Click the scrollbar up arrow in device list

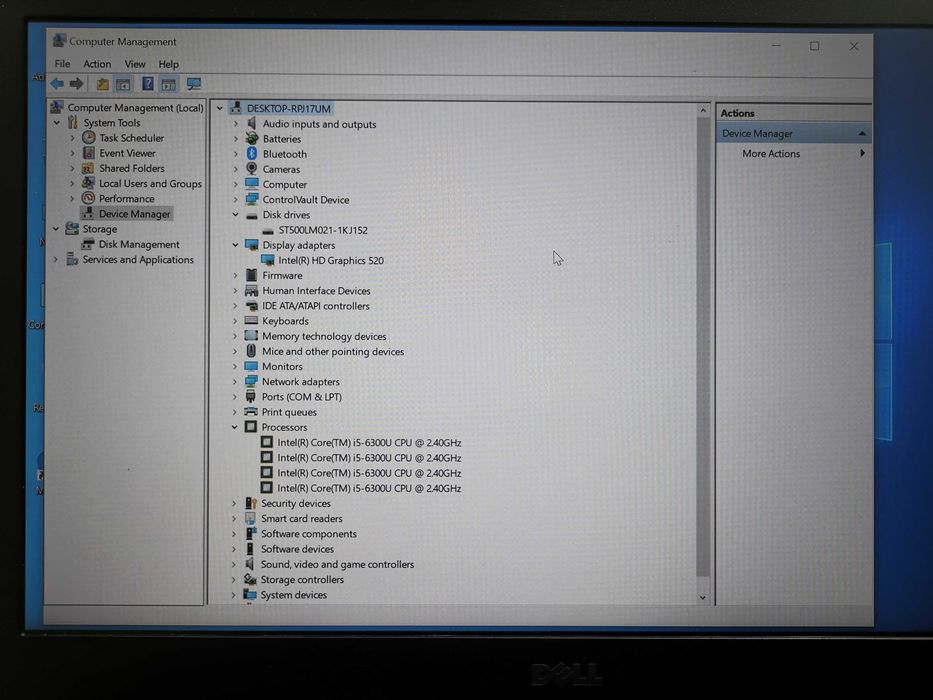[x=703, y=111]
